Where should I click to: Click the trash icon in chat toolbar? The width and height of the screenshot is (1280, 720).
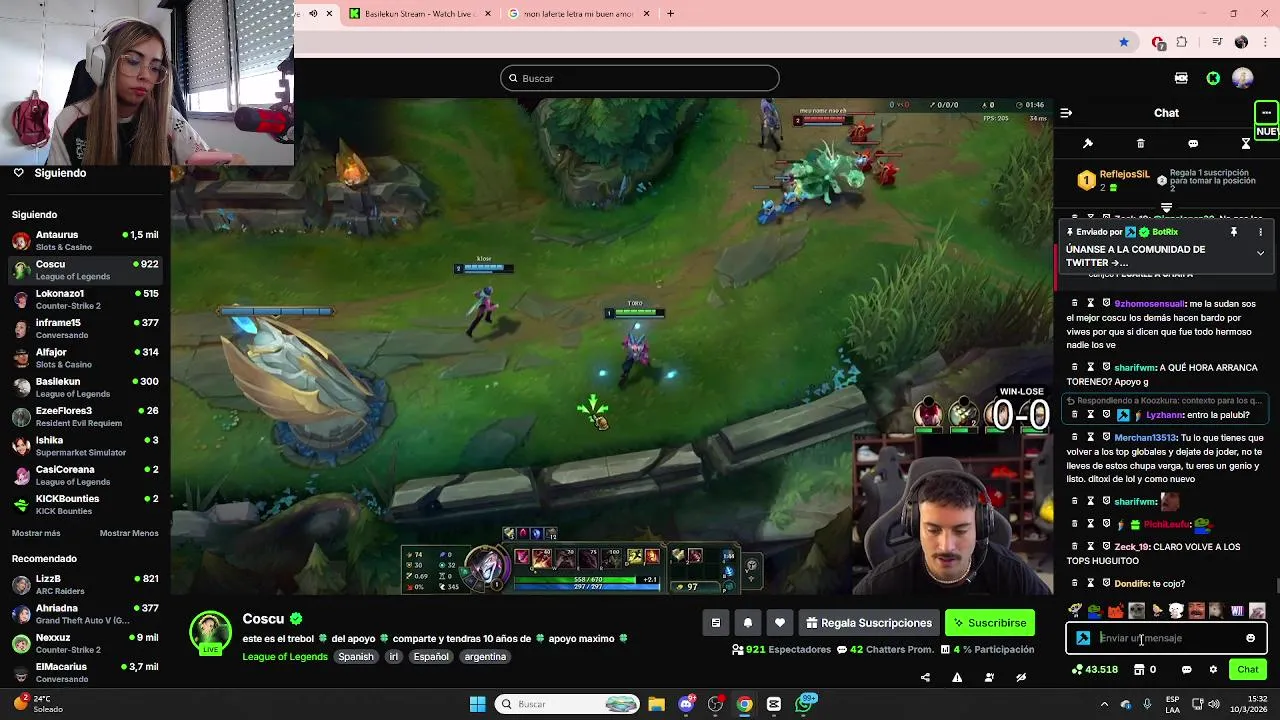[1140, 144]
